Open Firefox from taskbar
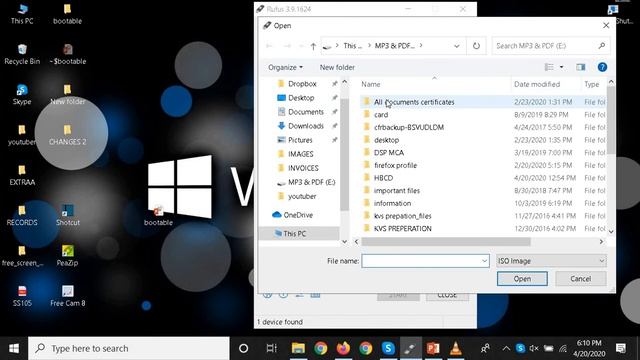This screenshot has width=640, height=360. (343, 348)
